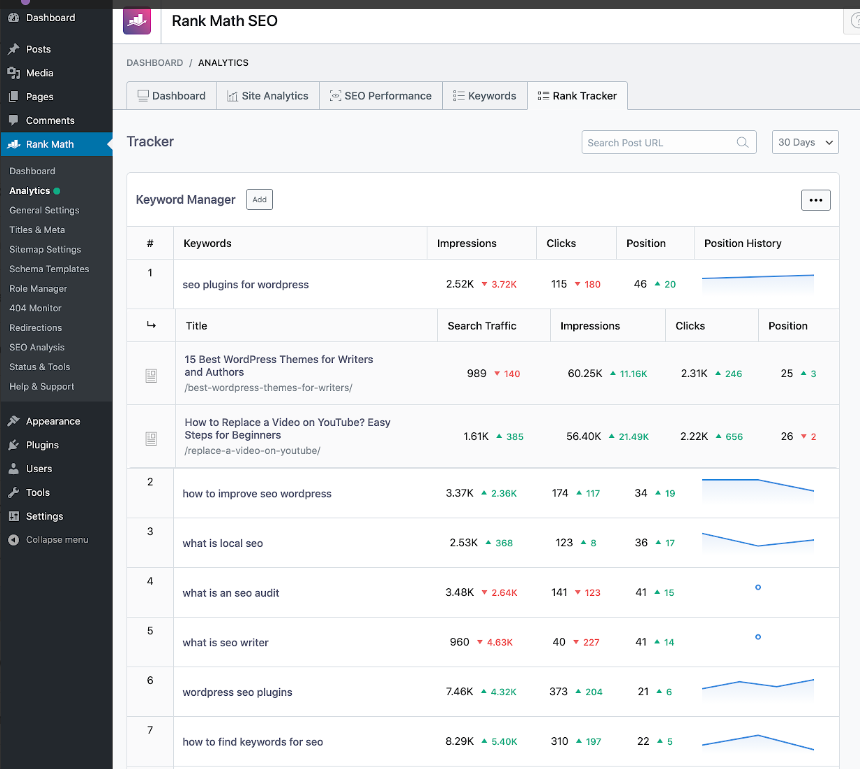
Task: Open Sitemap Settings in the sidebar
Action: (x=45, y=250)
